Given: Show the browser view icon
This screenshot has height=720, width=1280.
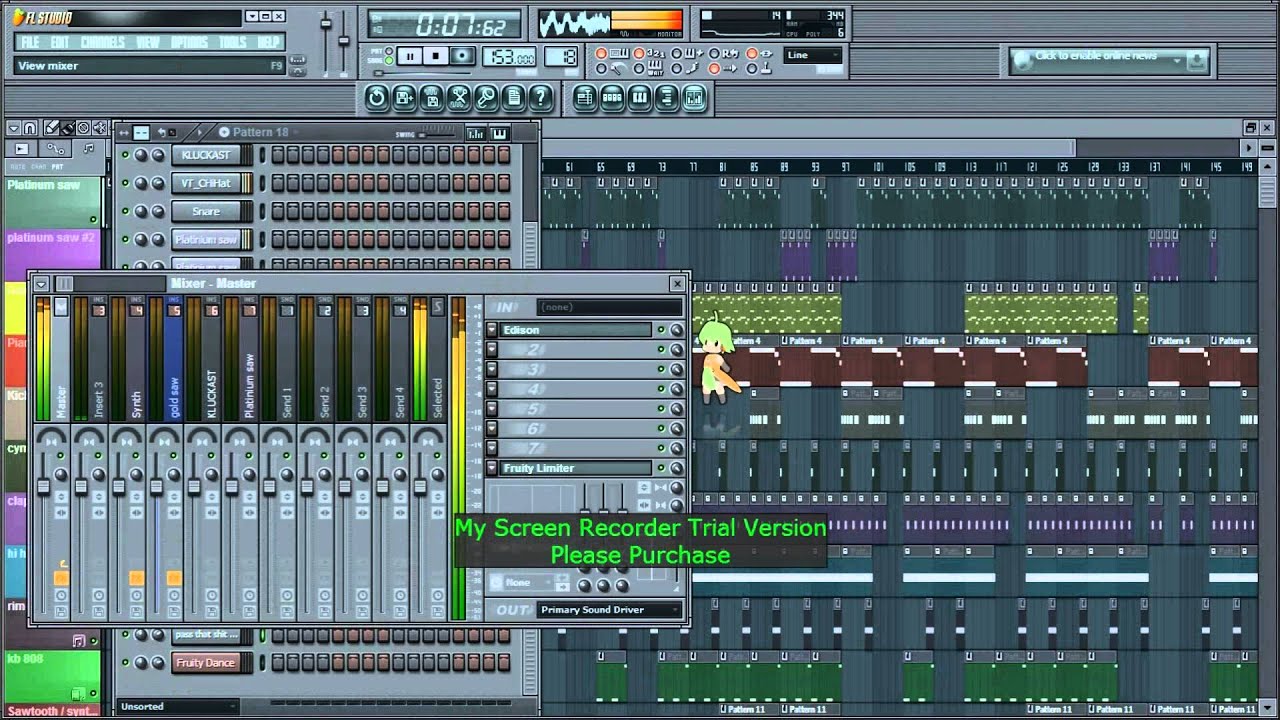Looking at the screenshot, I should click(x=666, y=97).
